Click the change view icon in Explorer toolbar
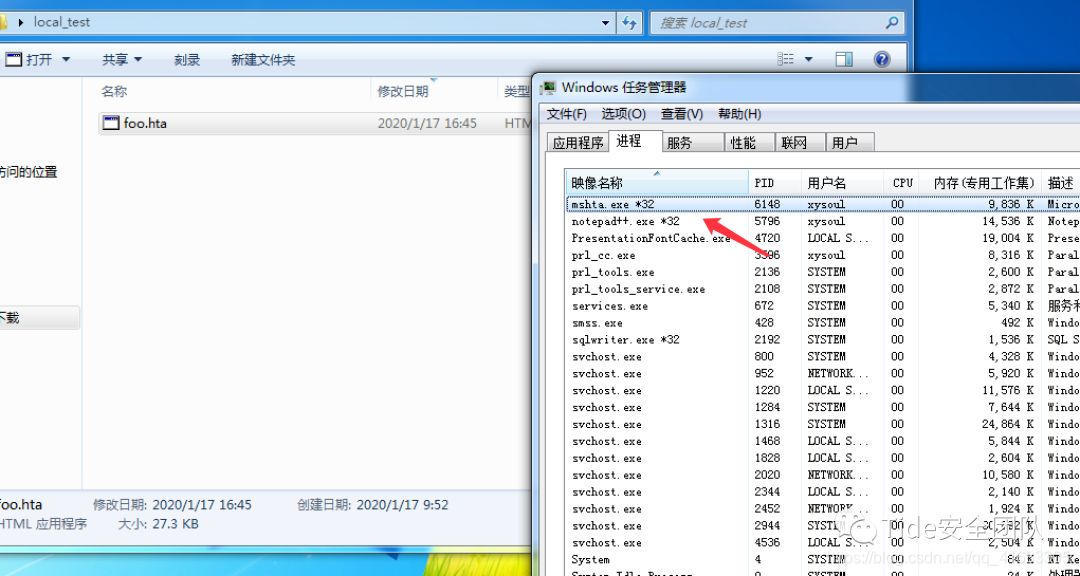This screenshot has height=576, width=1080. [x=786, y=59]
